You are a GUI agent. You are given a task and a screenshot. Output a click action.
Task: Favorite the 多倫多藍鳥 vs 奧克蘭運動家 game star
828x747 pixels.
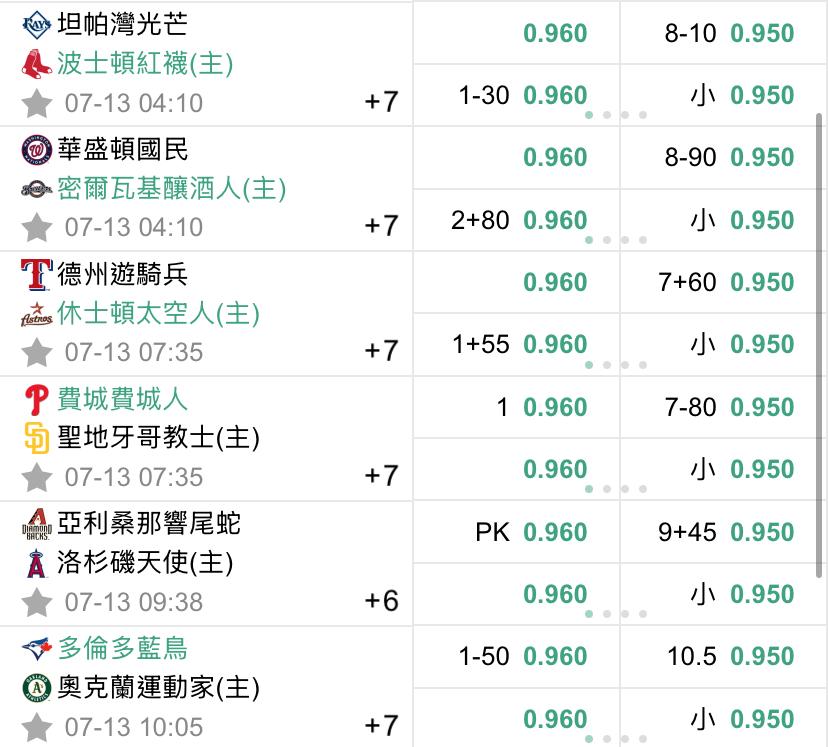point(37,727)
